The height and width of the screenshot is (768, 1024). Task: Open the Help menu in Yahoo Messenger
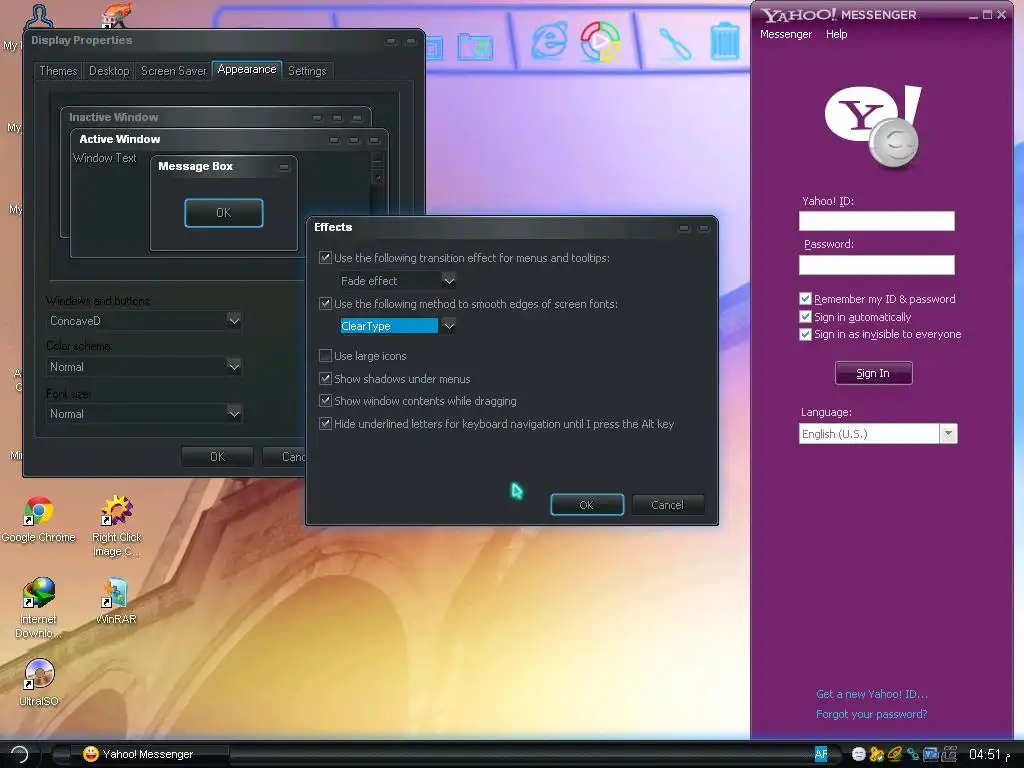(837, 34)
